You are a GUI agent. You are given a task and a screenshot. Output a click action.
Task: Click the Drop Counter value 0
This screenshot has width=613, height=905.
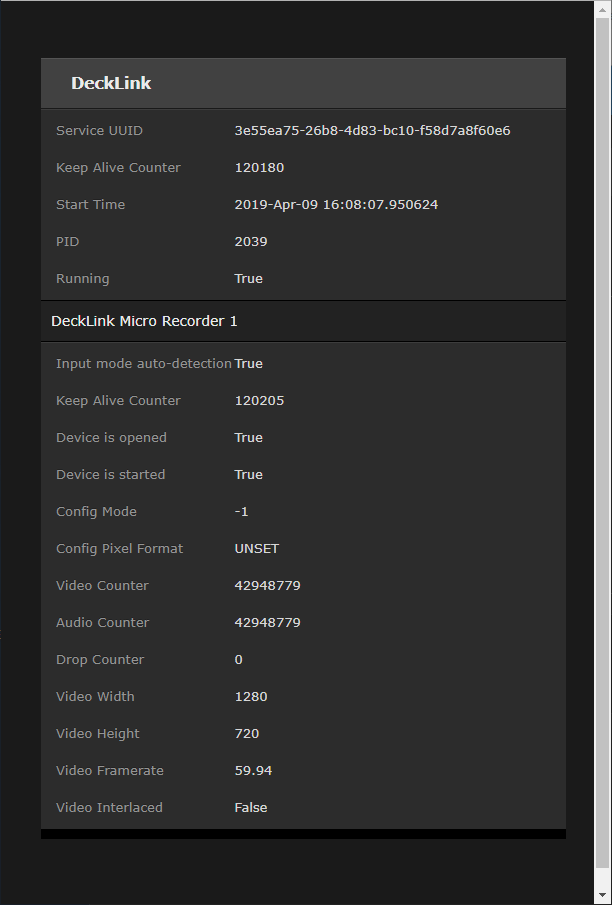[239, 660]
